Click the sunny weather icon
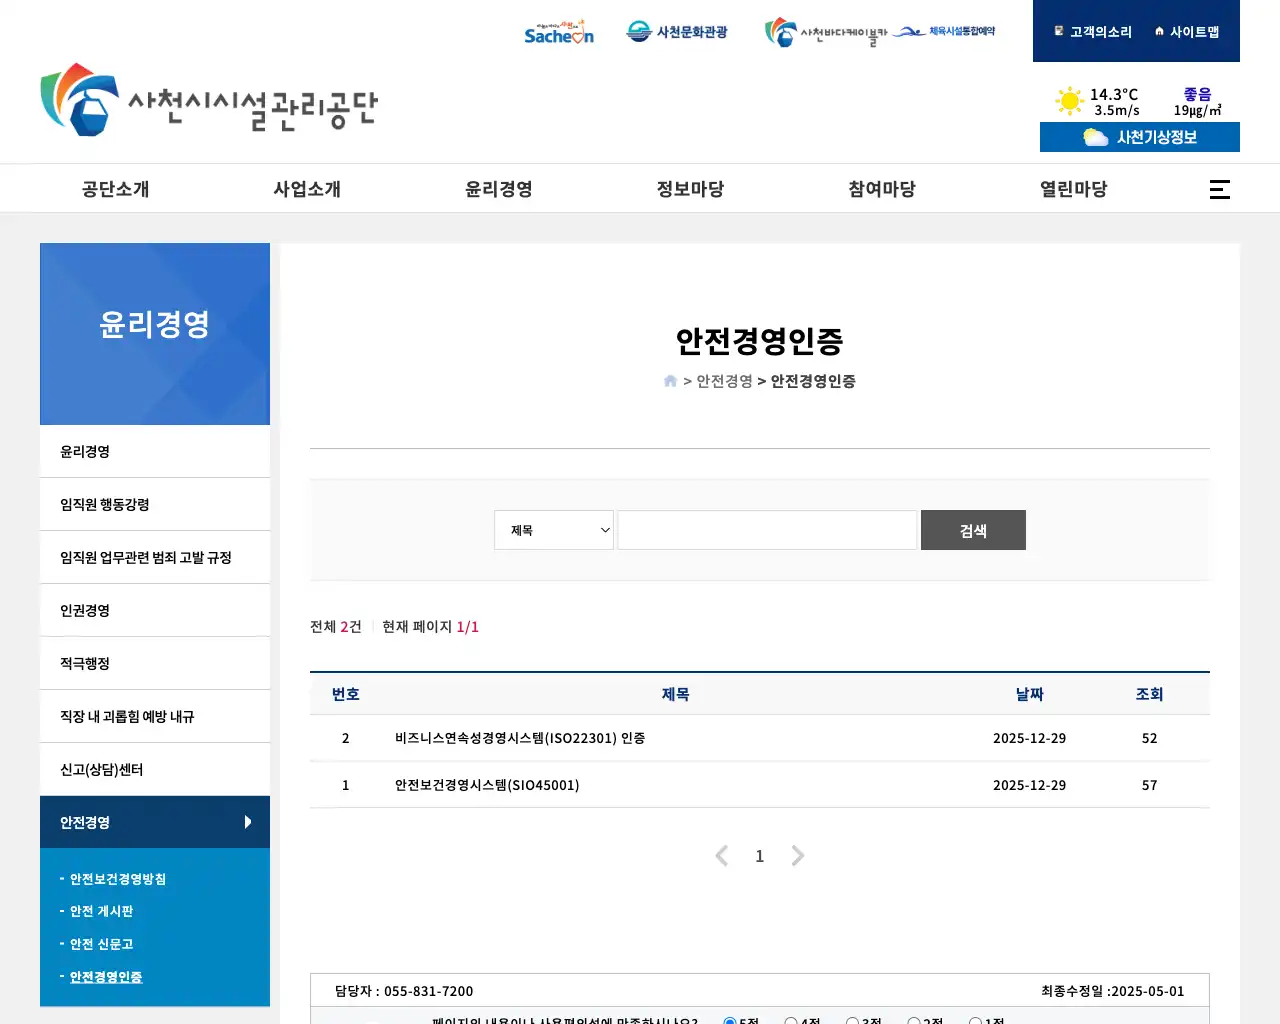 click(1070, 101)
